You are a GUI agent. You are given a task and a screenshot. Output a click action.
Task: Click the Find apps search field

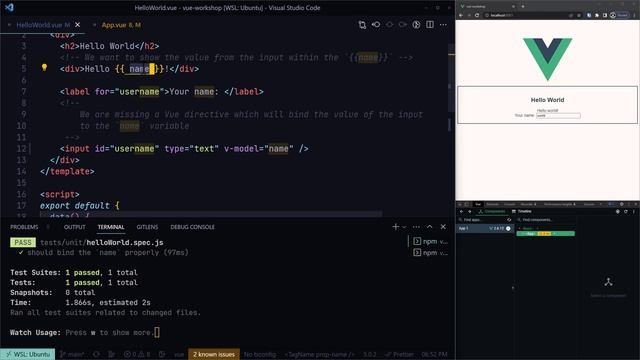click(482, 220)
